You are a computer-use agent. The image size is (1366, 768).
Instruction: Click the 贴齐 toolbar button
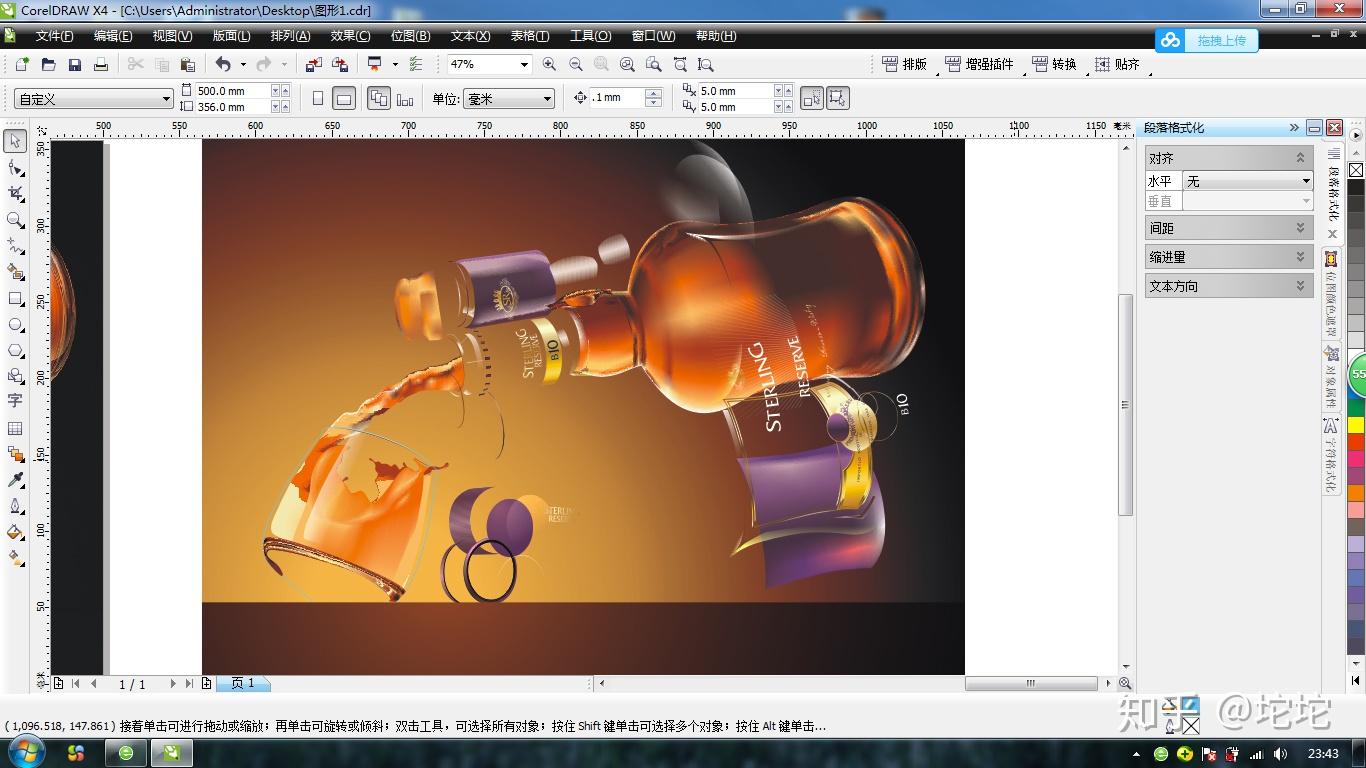point(1117,64)
